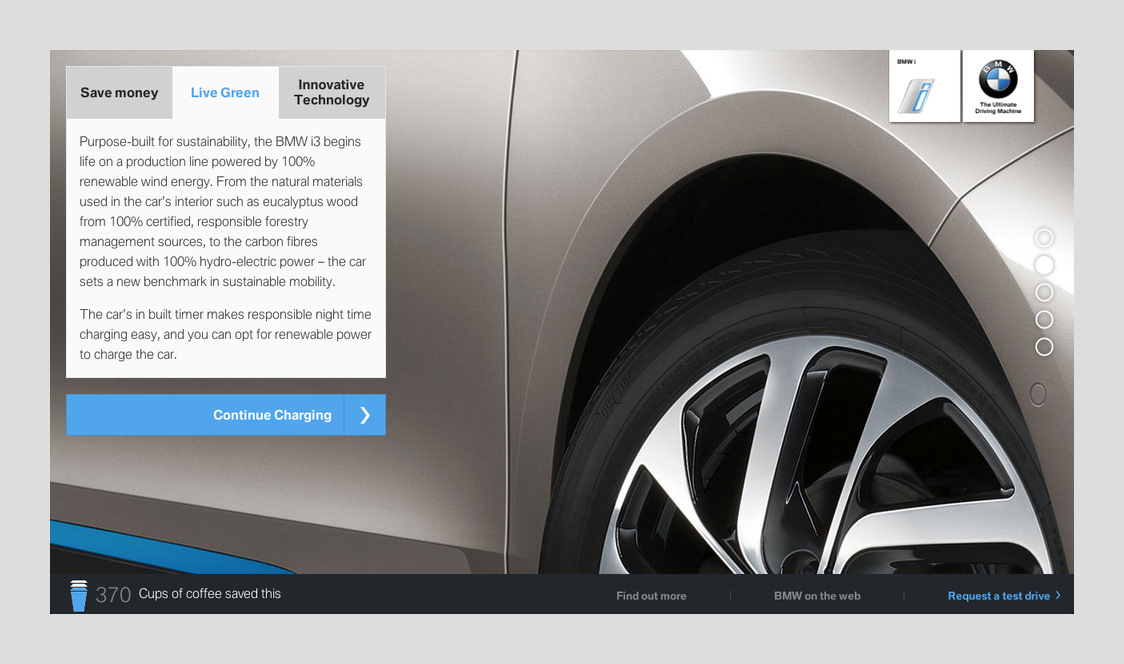
Task: Click the Live Green description paragraph
Action: coord(223,212)
